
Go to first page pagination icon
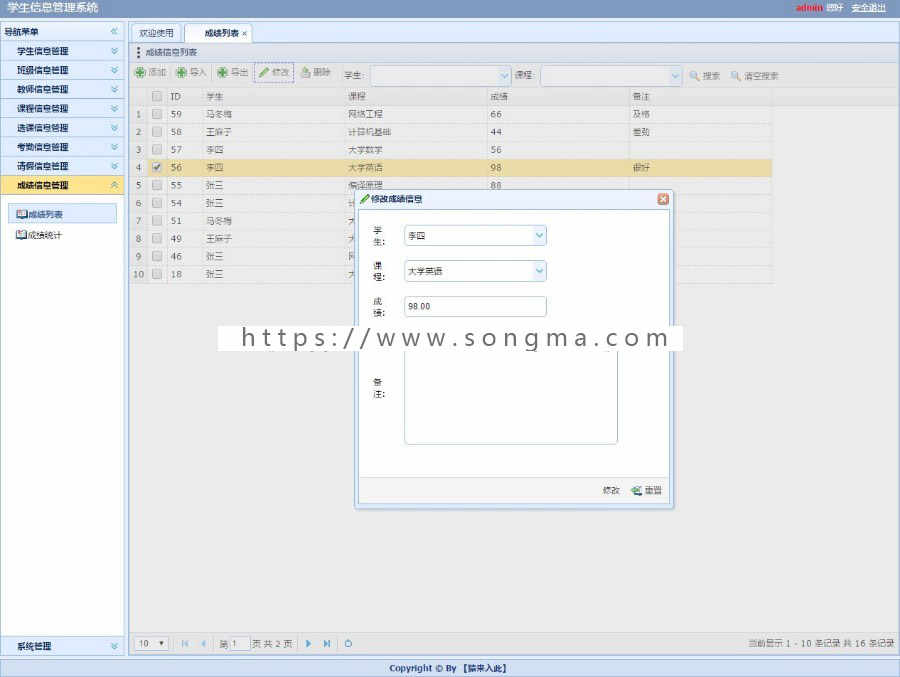[x=185, y=644]
